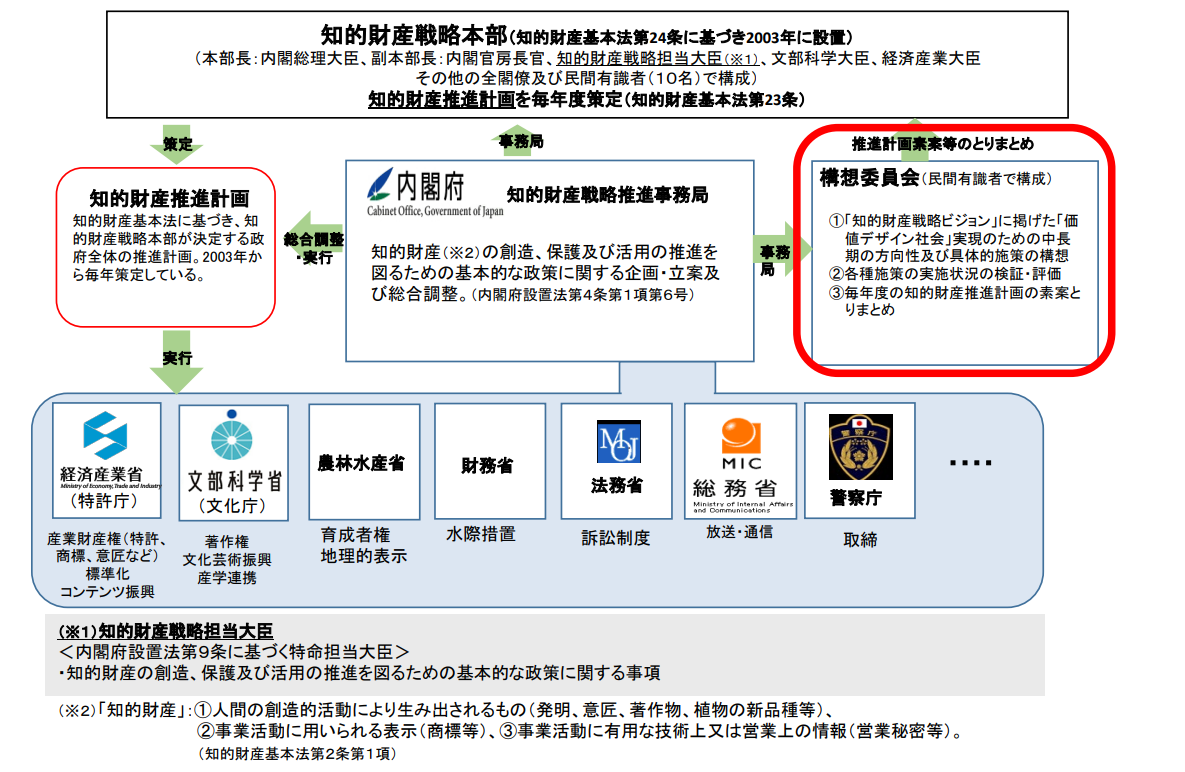Click the ellipsis dots after 警察庁
The width and height of the screenshot is (1185, 772).
[970, 462]
